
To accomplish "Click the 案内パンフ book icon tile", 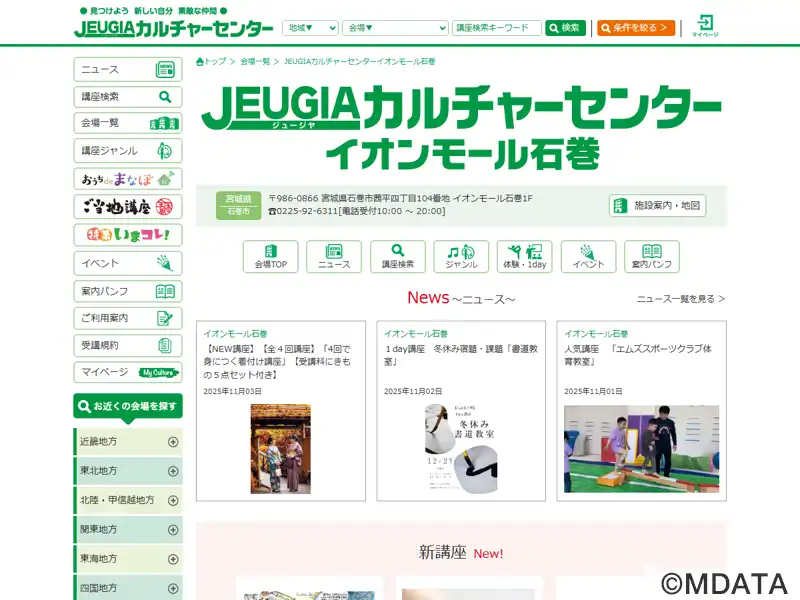I will 652,257.
